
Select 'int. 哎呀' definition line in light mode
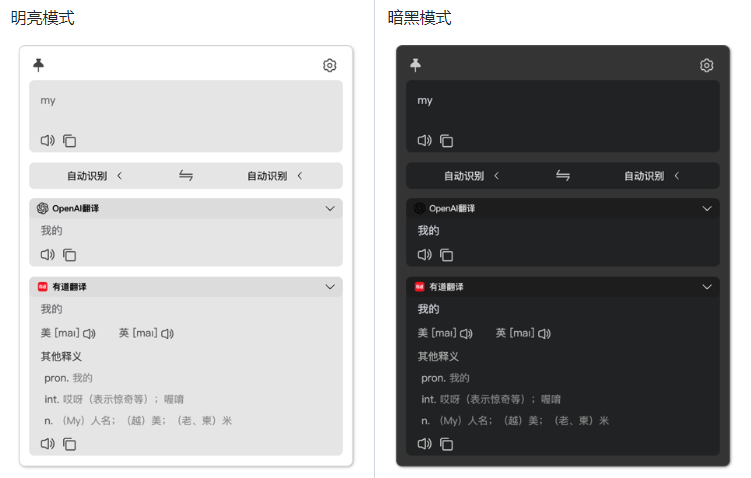(114, 399)
